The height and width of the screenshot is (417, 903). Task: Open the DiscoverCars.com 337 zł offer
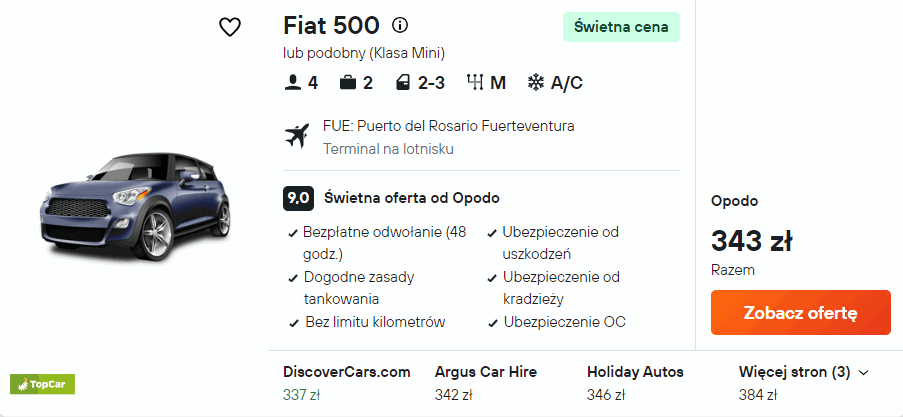(x=346, y=383)
